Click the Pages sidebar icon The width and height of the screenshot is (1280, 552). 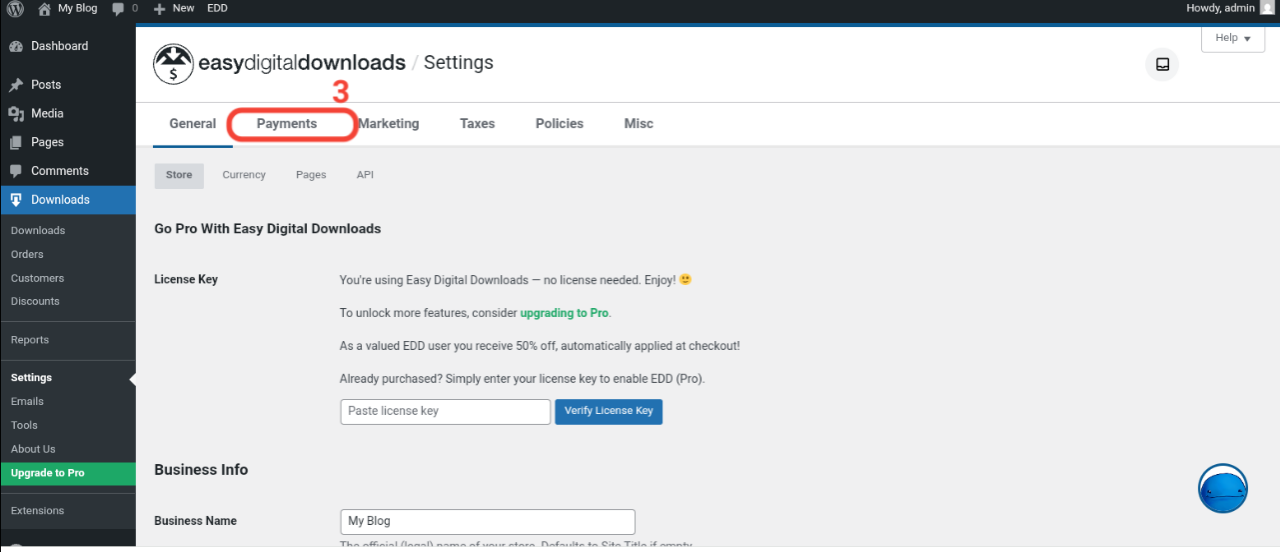click(16, 142)
